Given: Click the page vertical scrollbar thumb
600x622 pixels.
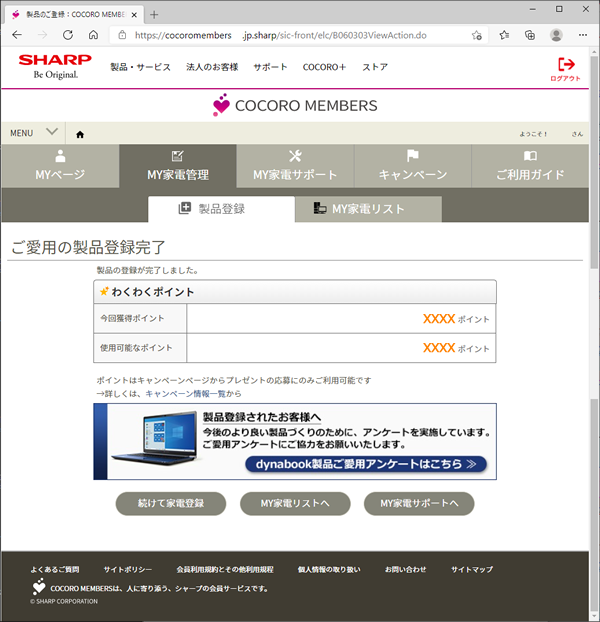Looking at the screenshot, I should pyautogui.click(x=594, y=163).
